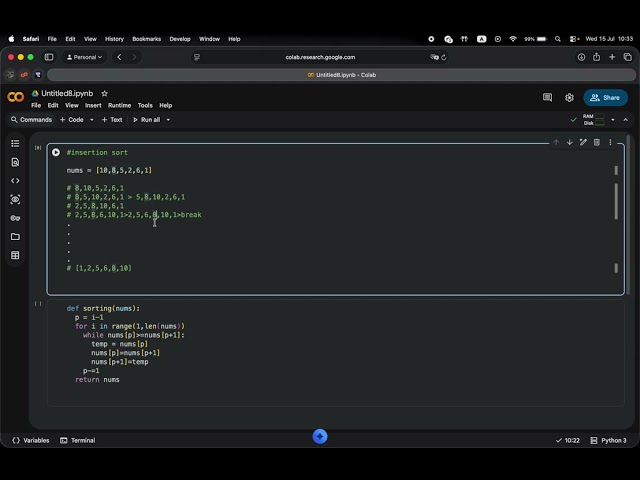This screenshot has width=640, height=480.
Task: Click the colab.research.google.com address bar
Action: point(320,57)
